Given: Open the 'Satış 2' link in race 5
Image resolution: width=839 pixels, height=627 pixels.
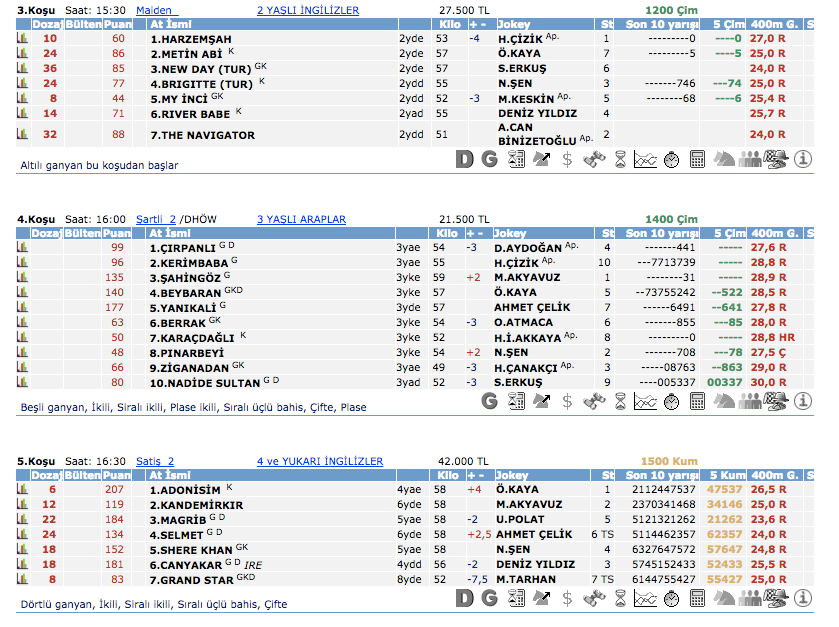Looking at the screenshot, I should [154, 462].
